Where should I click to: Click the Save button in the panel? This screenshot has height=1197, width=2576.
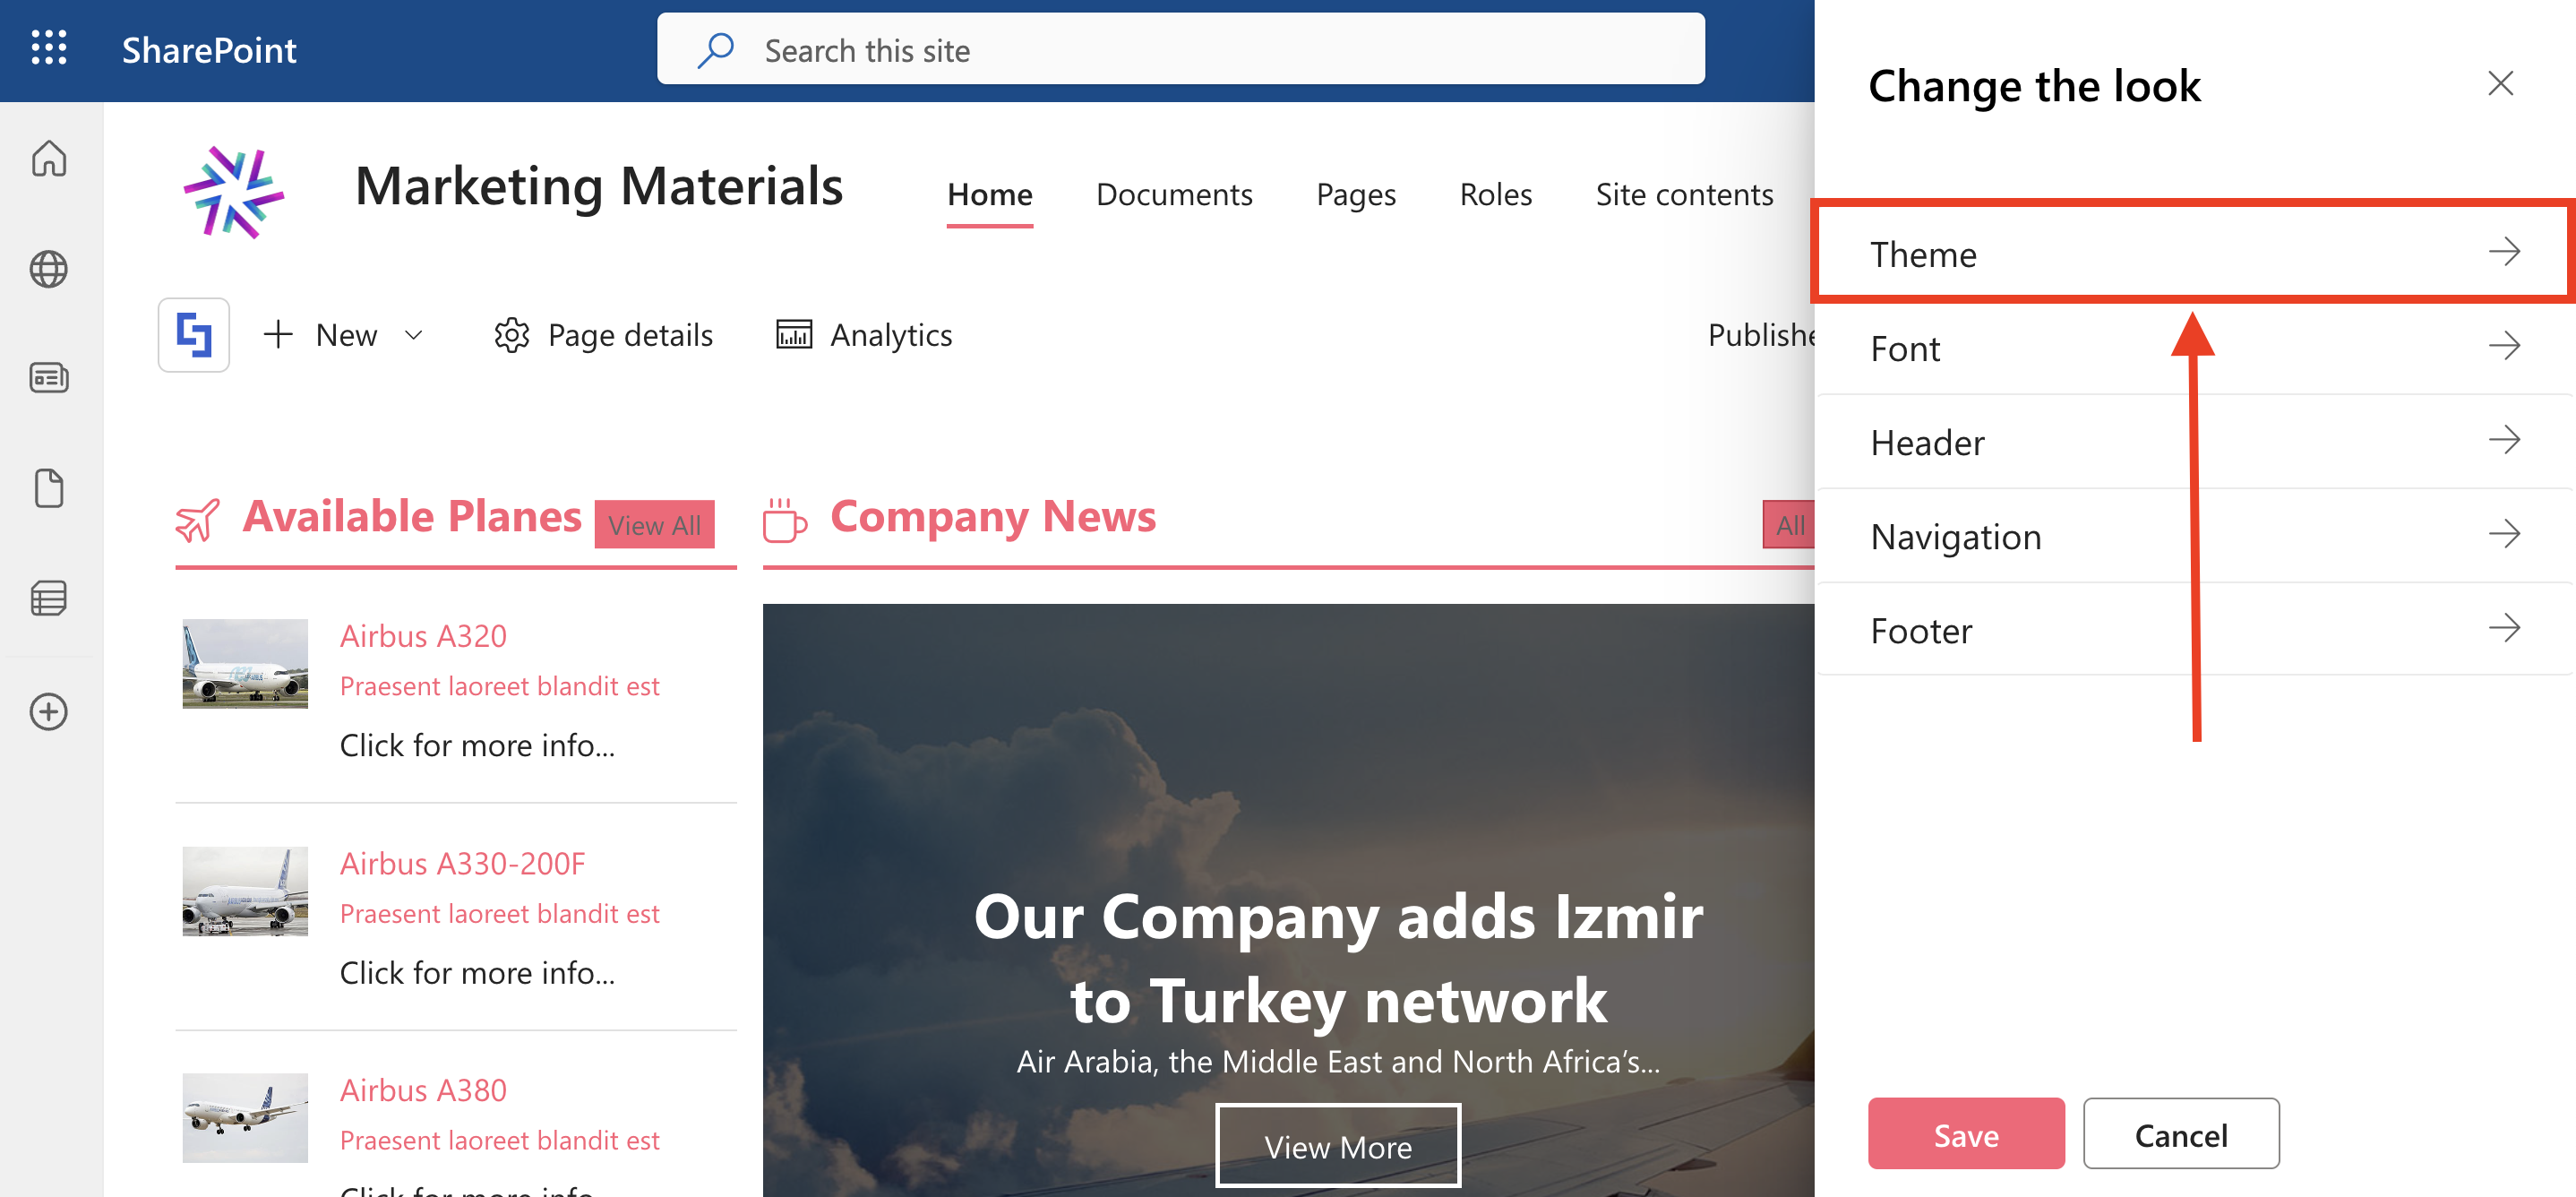[x=1965, y=1134]
